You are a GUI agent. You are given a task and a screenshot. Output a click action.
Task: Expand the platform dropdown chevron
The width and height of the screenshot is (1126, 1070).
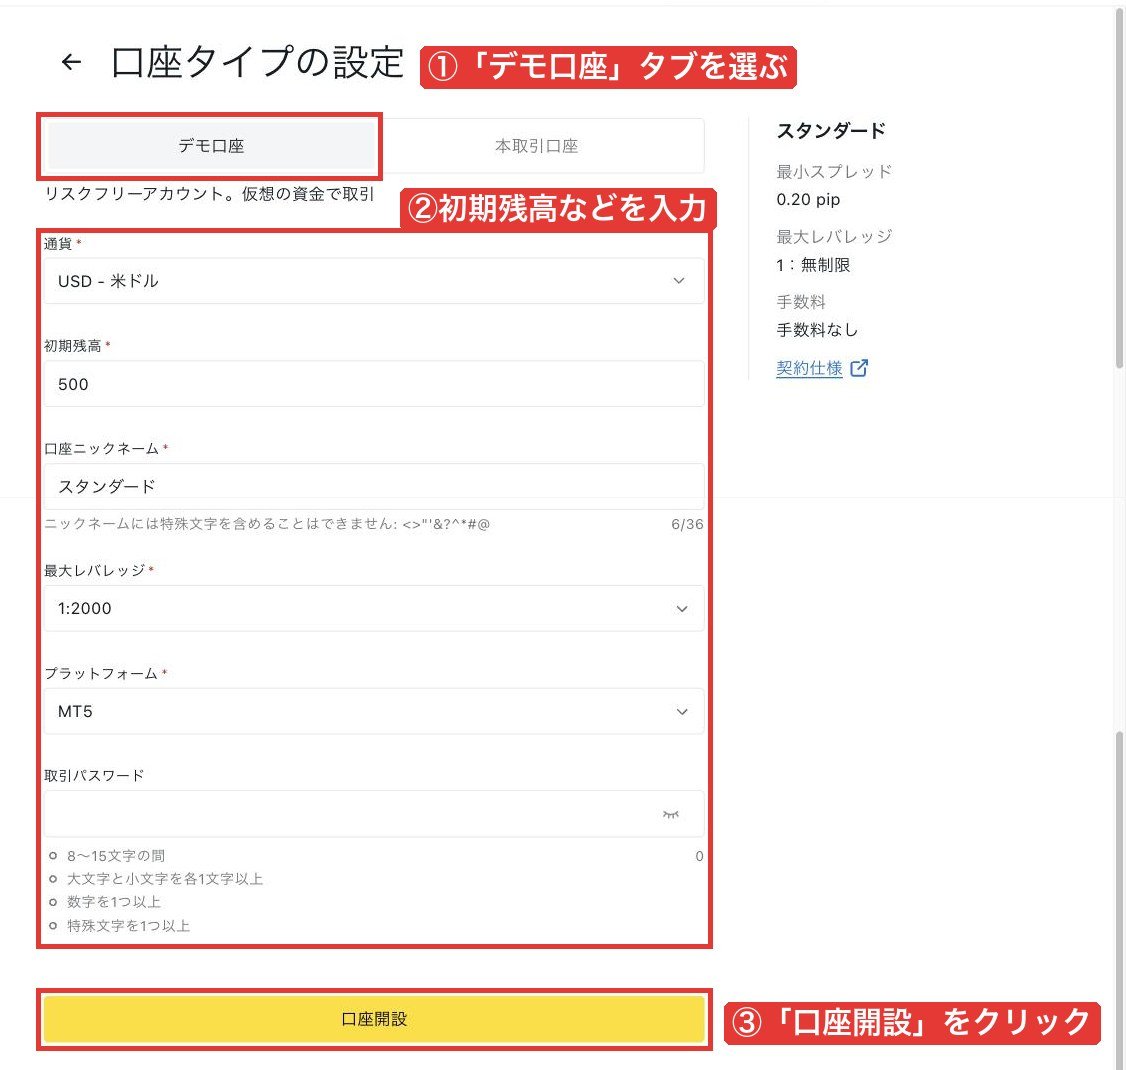(x=681, y=712)
